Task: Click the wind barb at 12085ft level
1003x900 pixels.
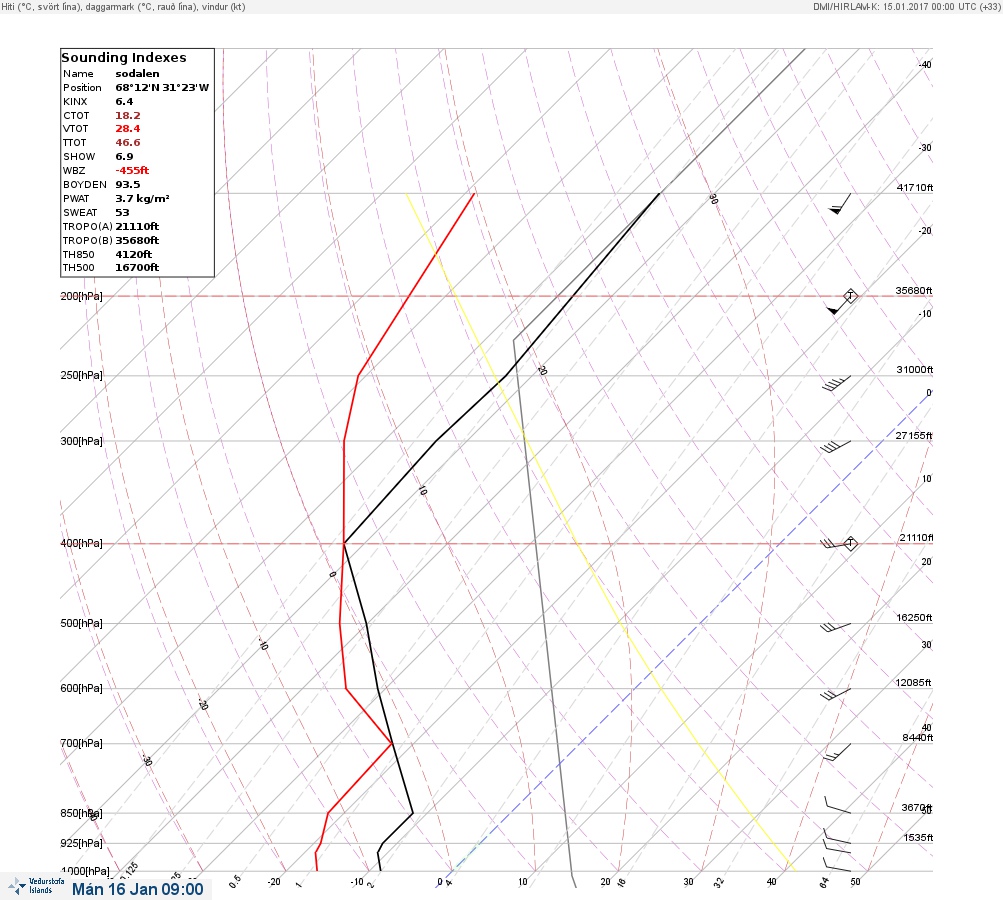Action: pyautogui.click(x=835, y=694)
